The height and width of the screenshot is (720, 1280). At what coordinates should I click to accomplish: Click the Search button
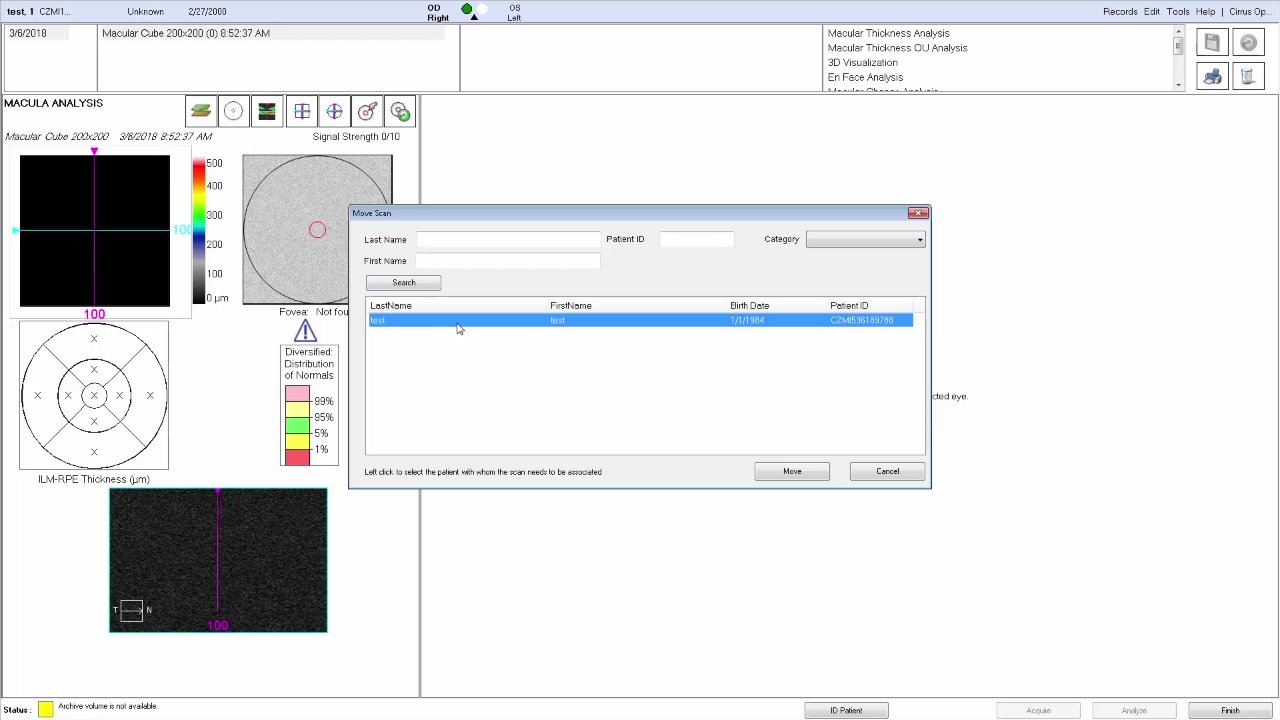click(403, 283)
